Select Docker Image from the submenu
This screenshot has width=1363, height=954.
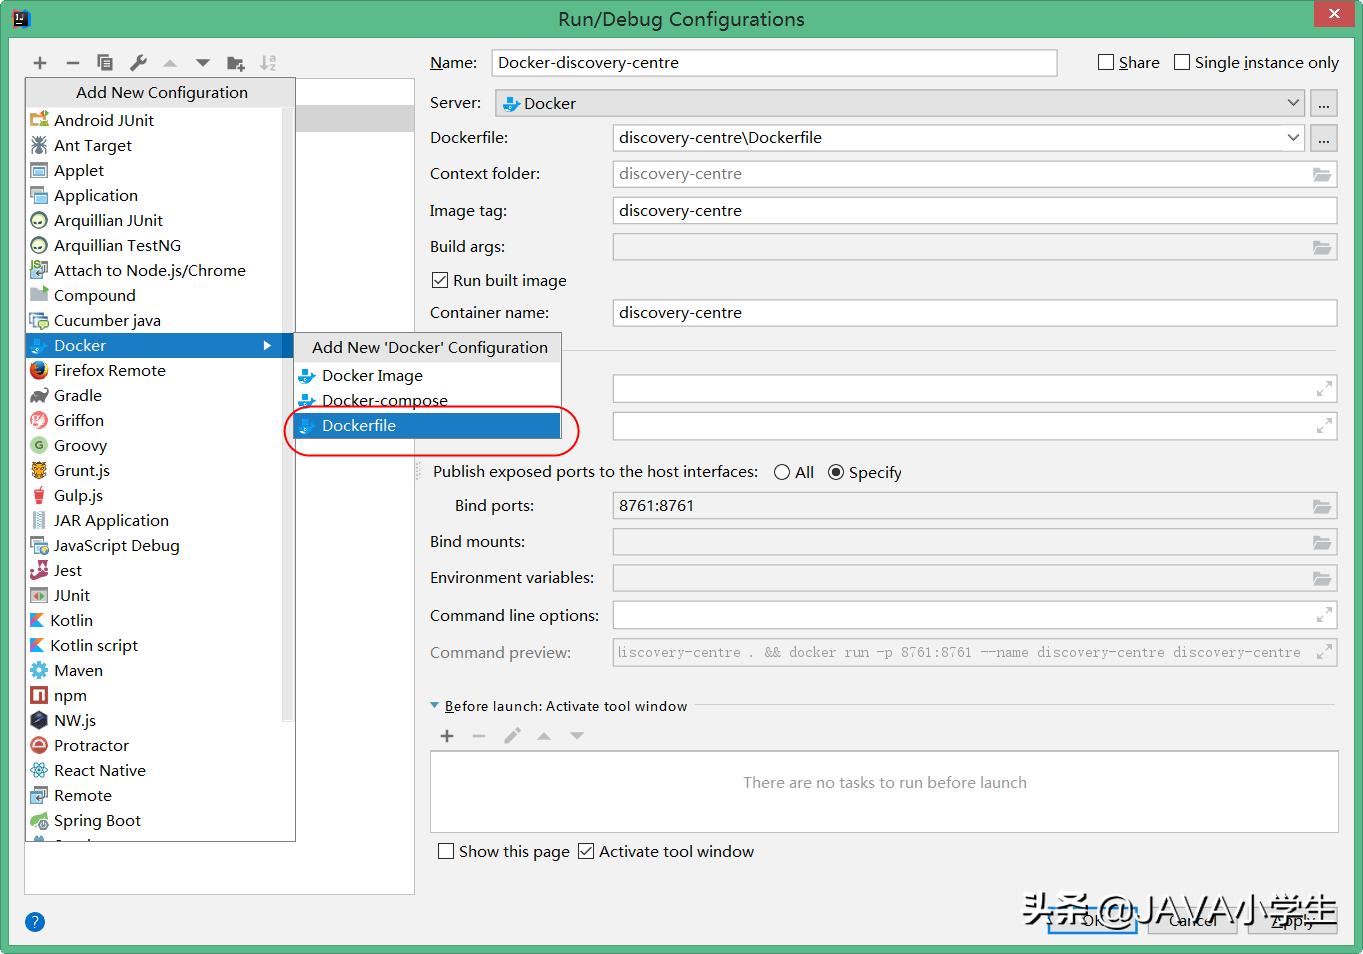[x=427, y=376]
